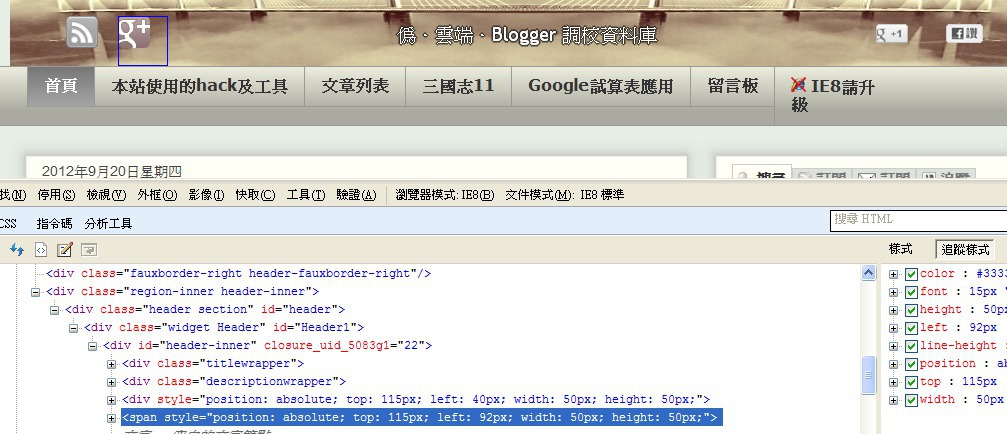Viewport: 1007px width, 434px height.
Task: Go to the 首頁 nav link
Action: (x=61, y=86)
